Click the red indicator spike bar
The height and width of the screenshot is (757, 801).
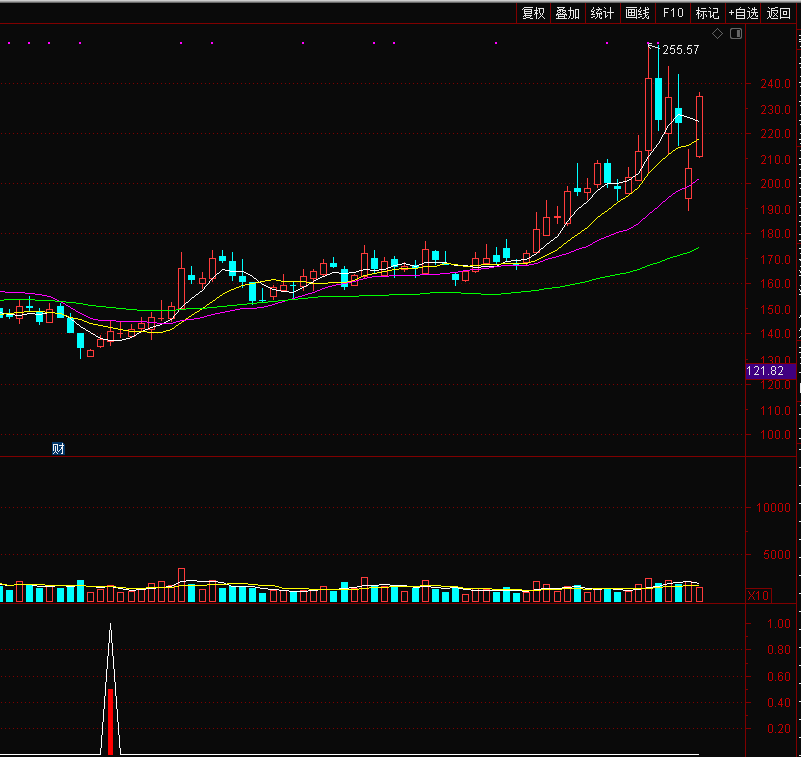click(110, 721)
